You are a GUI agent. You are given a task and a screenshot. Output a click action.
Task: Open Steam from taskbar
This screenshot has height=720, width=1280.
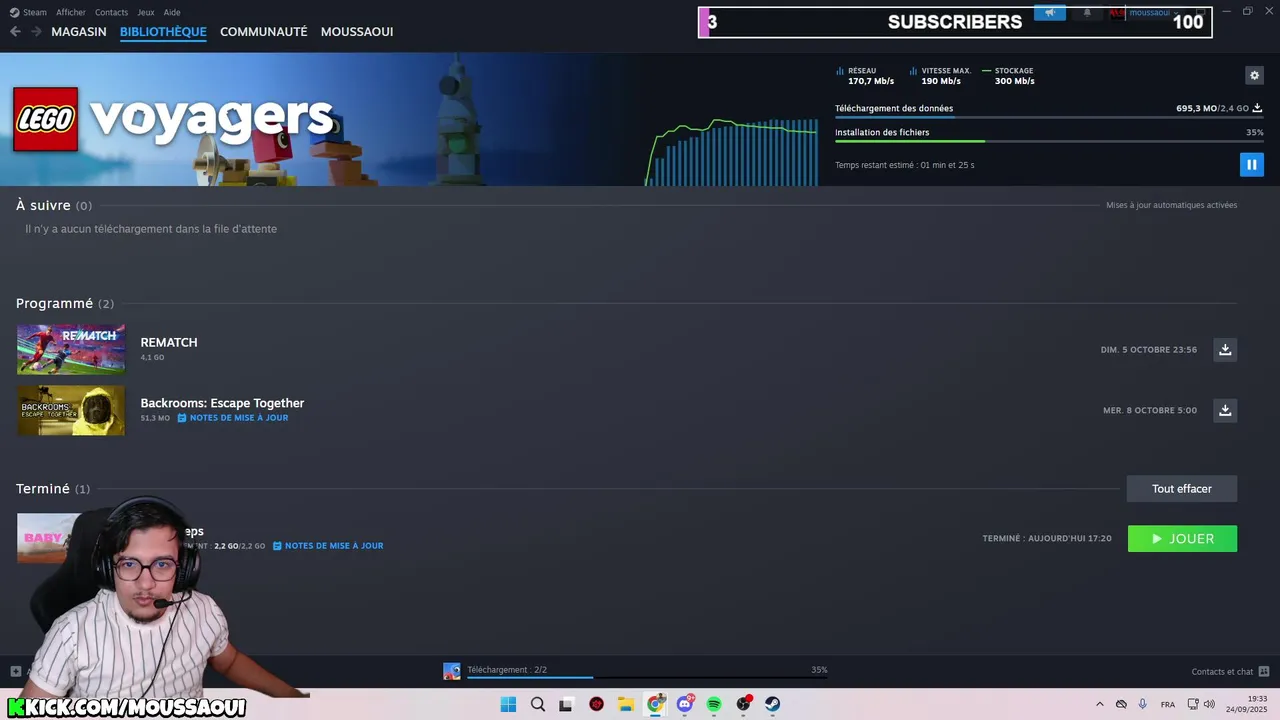(773, 704)
